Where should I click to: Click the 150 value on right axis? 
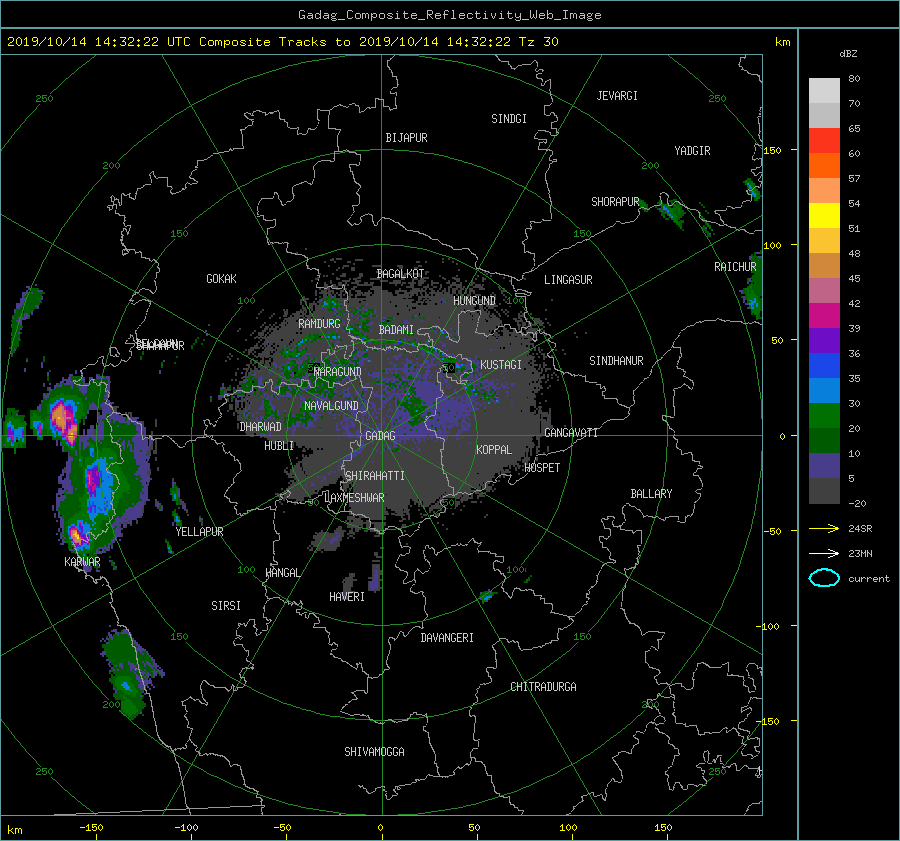(x=772, y=150)
